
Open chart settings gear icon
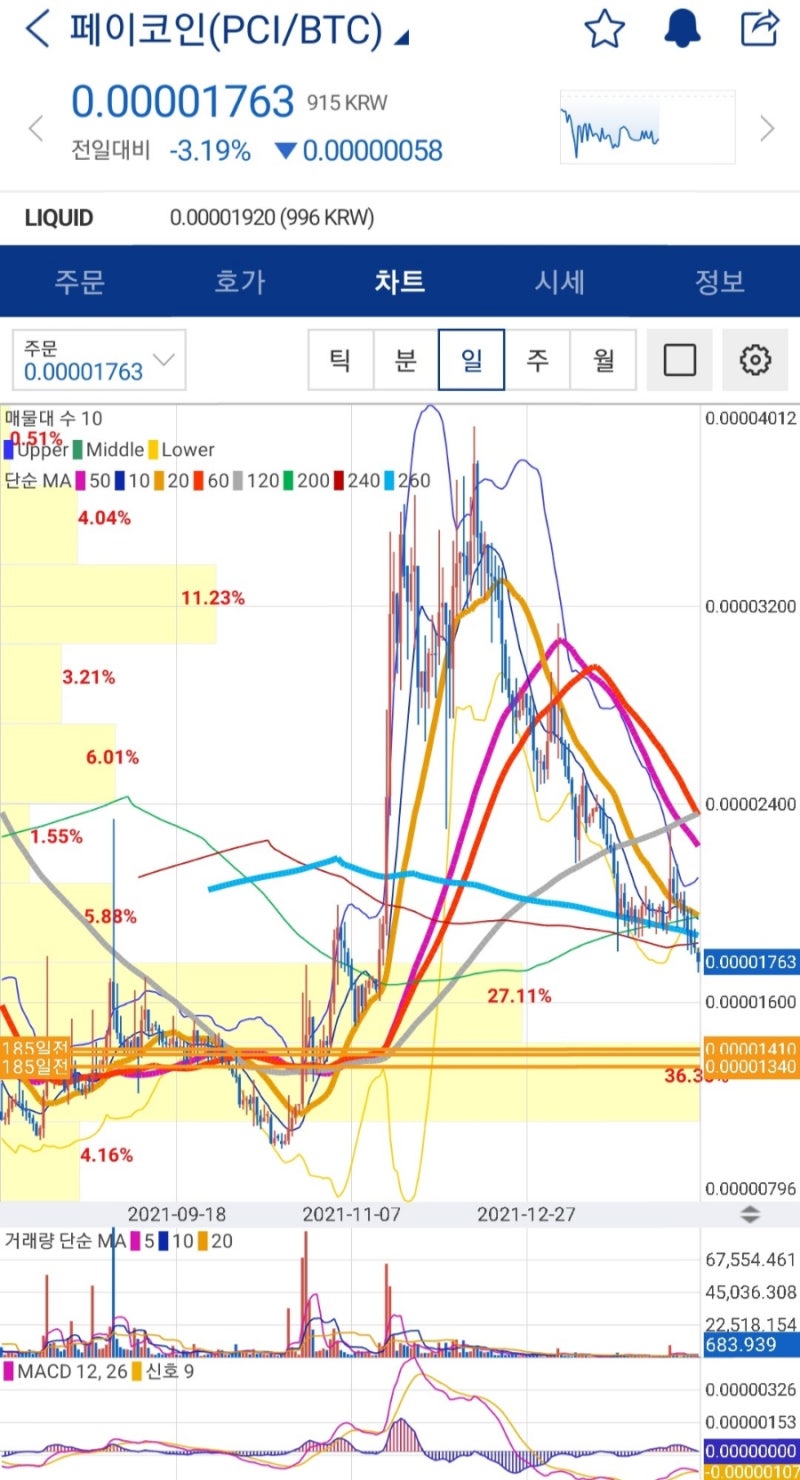(x=755, y=359)
